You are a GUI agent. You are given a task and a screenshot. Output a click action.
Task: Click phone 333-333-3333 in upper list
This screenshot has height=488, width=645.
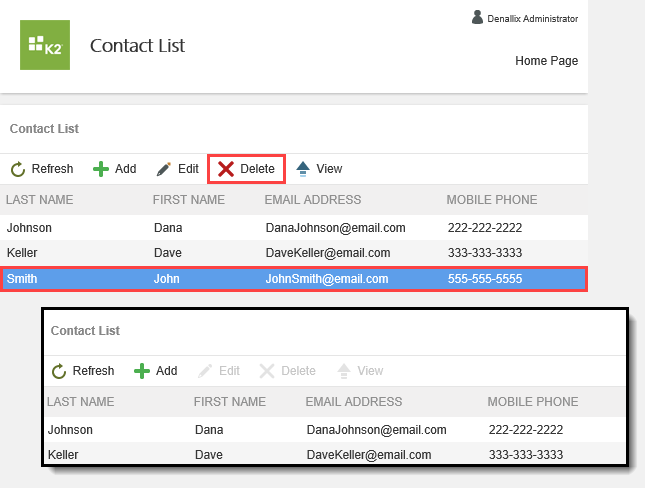tap(485, 253)
